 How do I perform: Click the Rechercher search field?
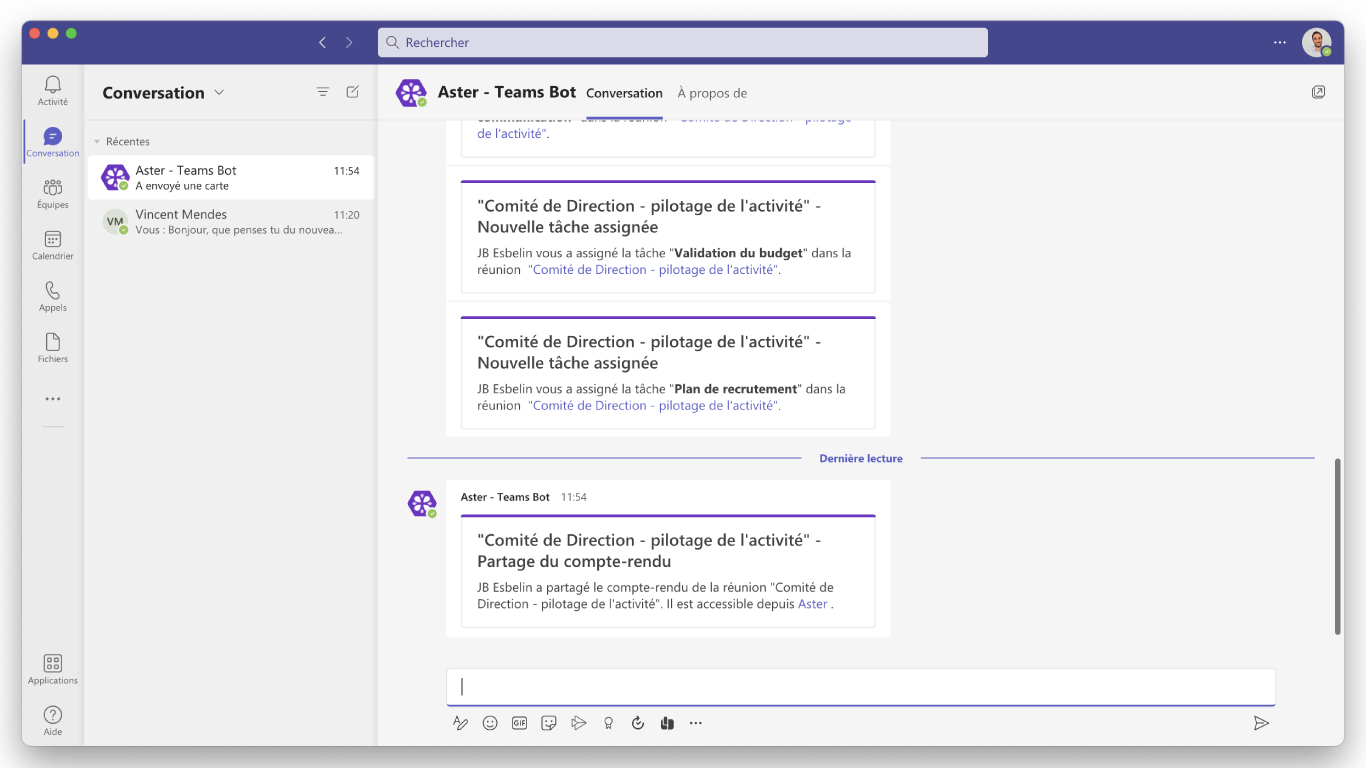pyautogui.click(x=683, y=42)
